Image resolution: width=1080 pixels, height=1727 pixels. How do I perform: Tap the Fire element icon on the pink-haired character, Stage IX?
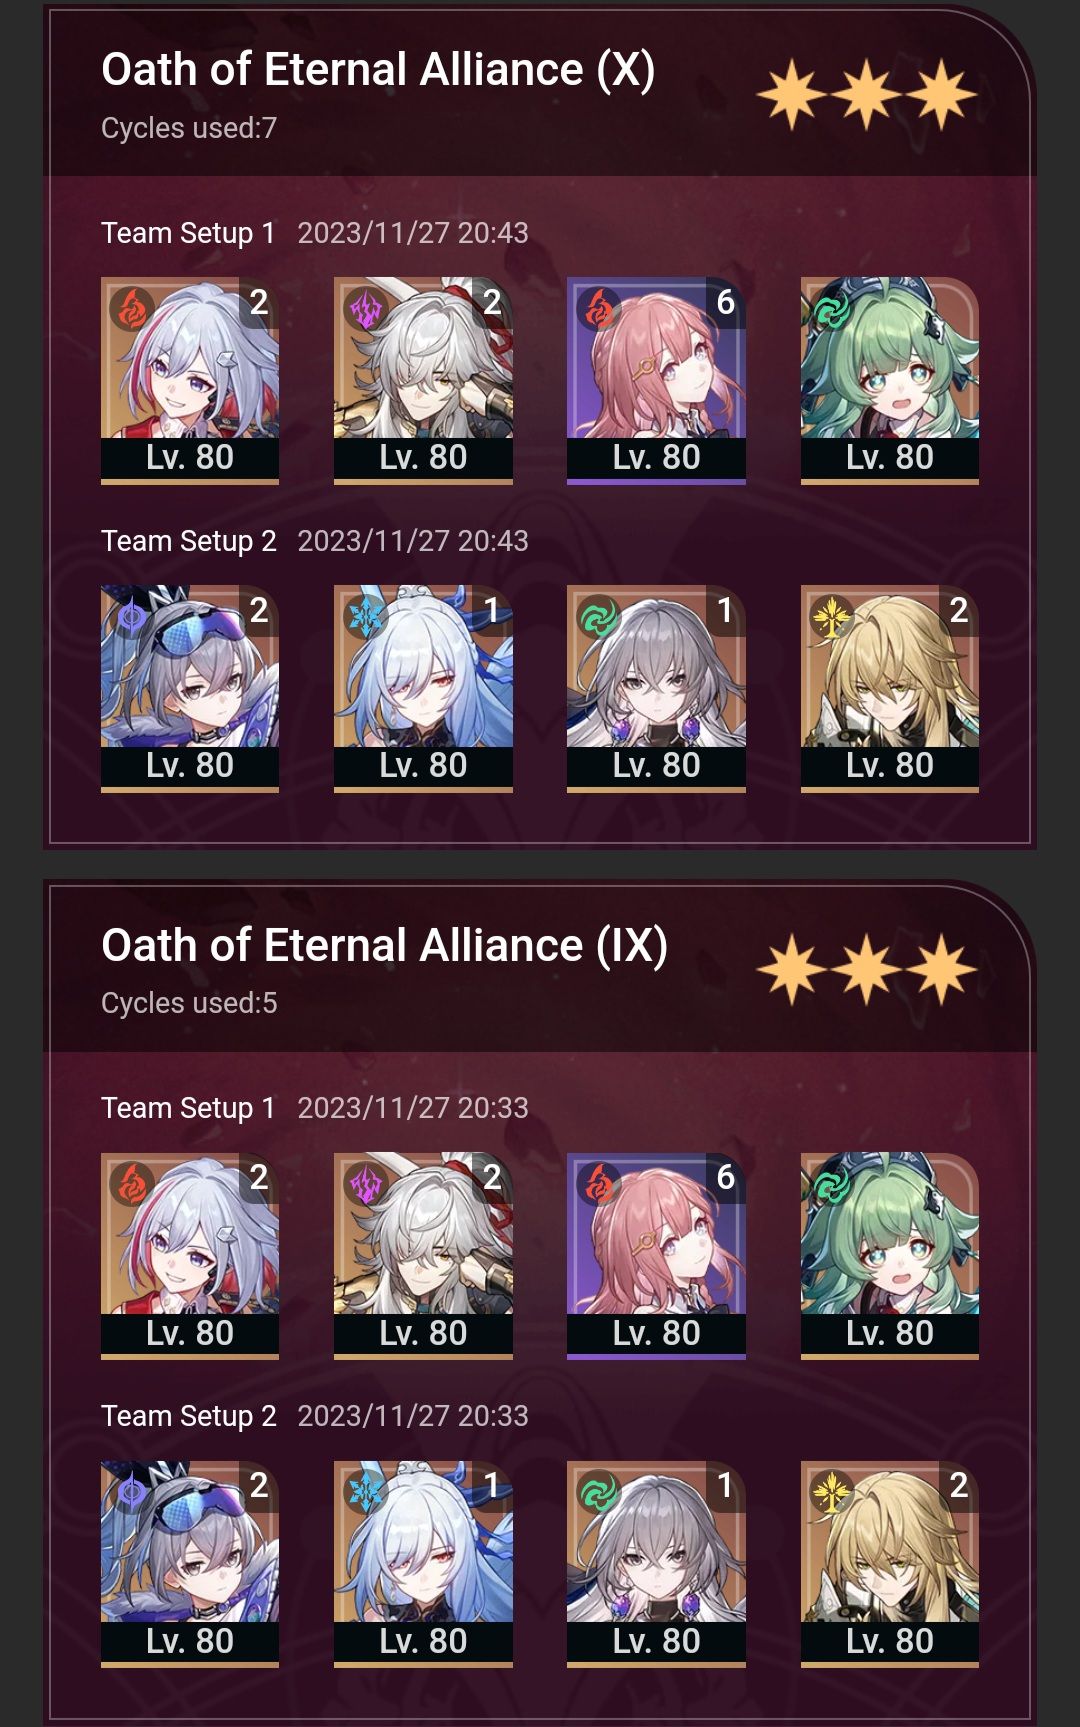click(x=598, y=1184)
